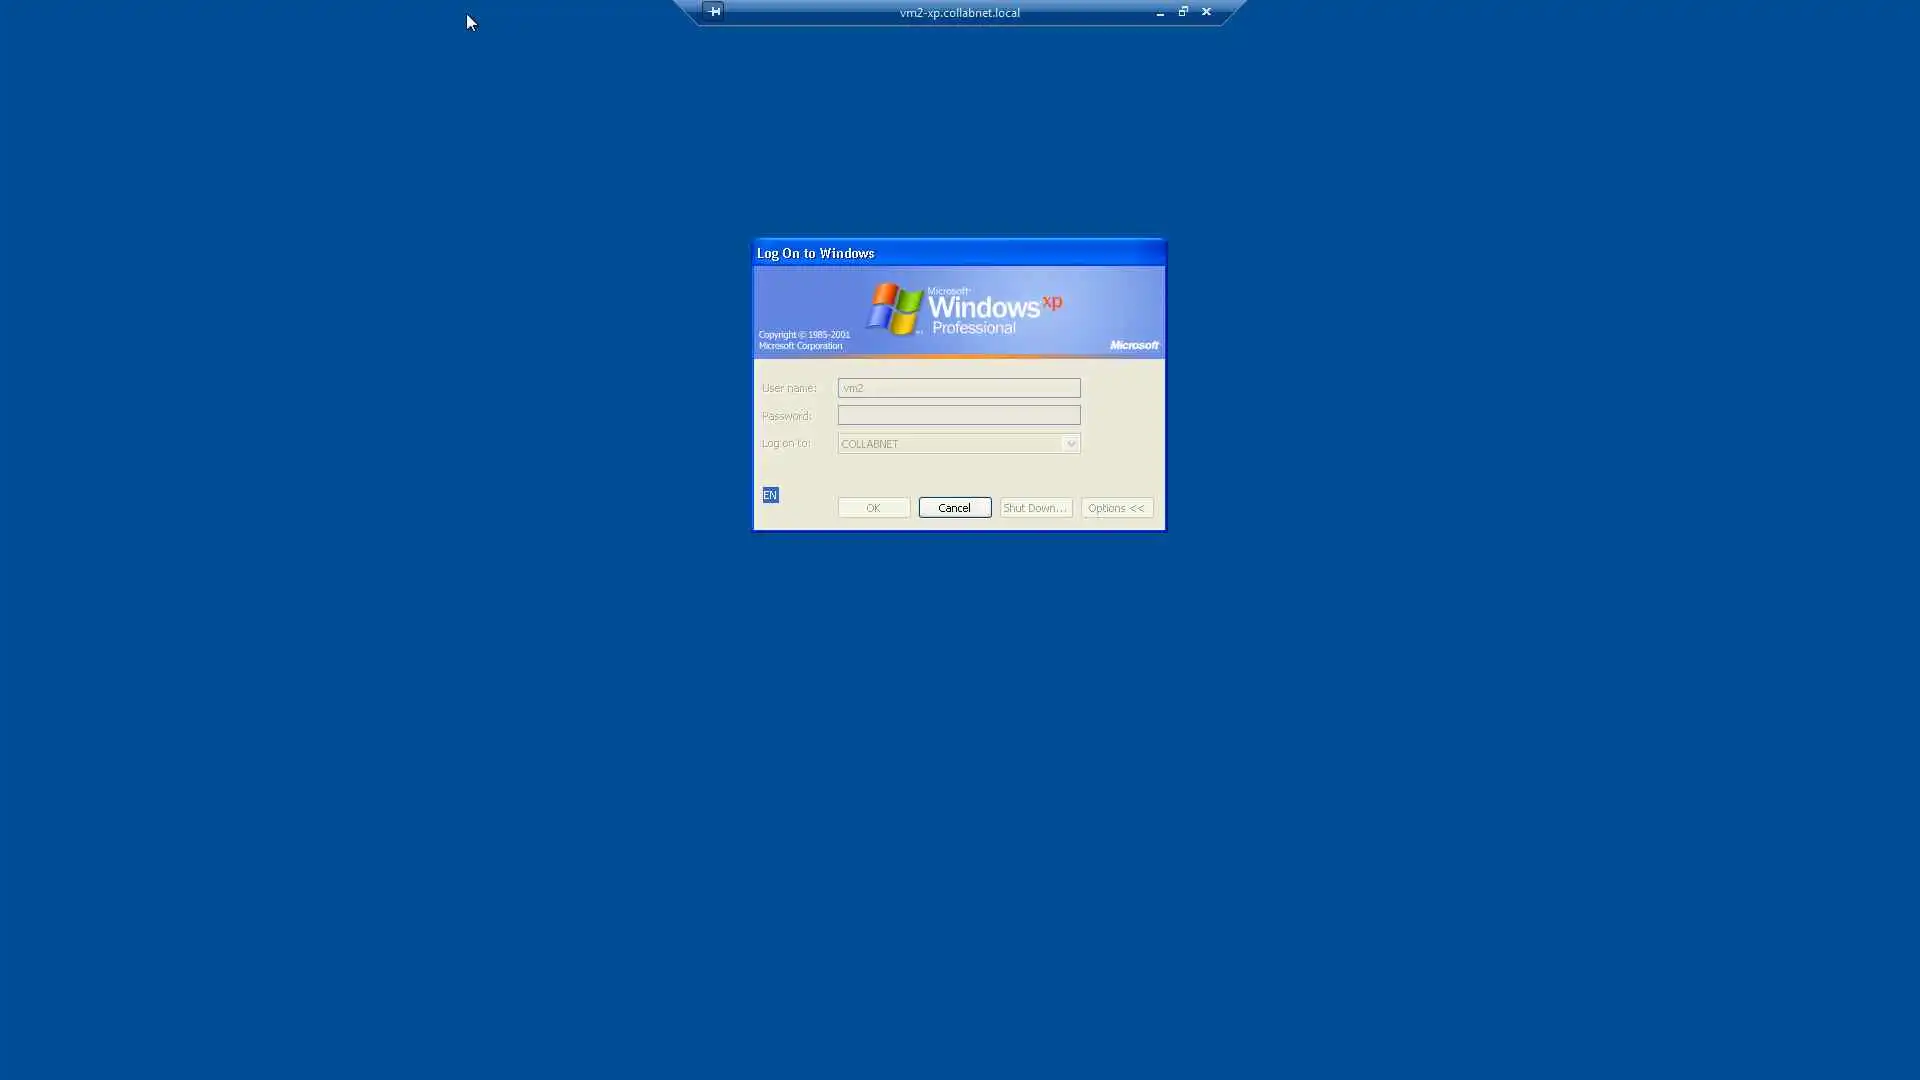
Task: Click the User name label
Action: pyautogui.click(x=788, y=388)
